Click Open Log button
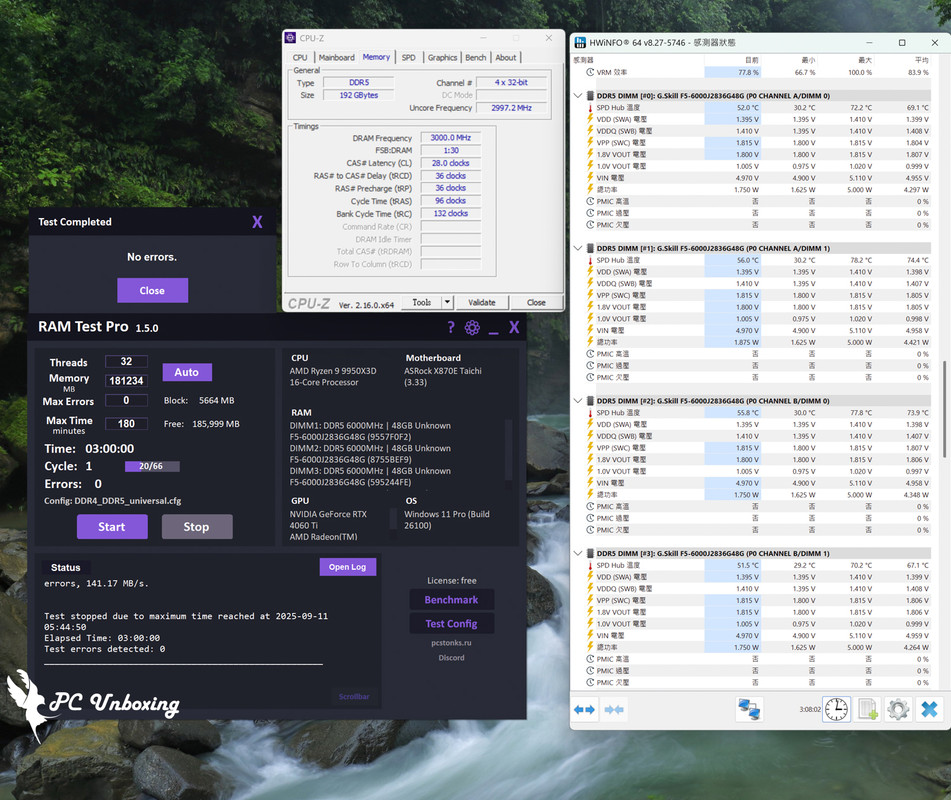951x800 pixels. (348, 566)
